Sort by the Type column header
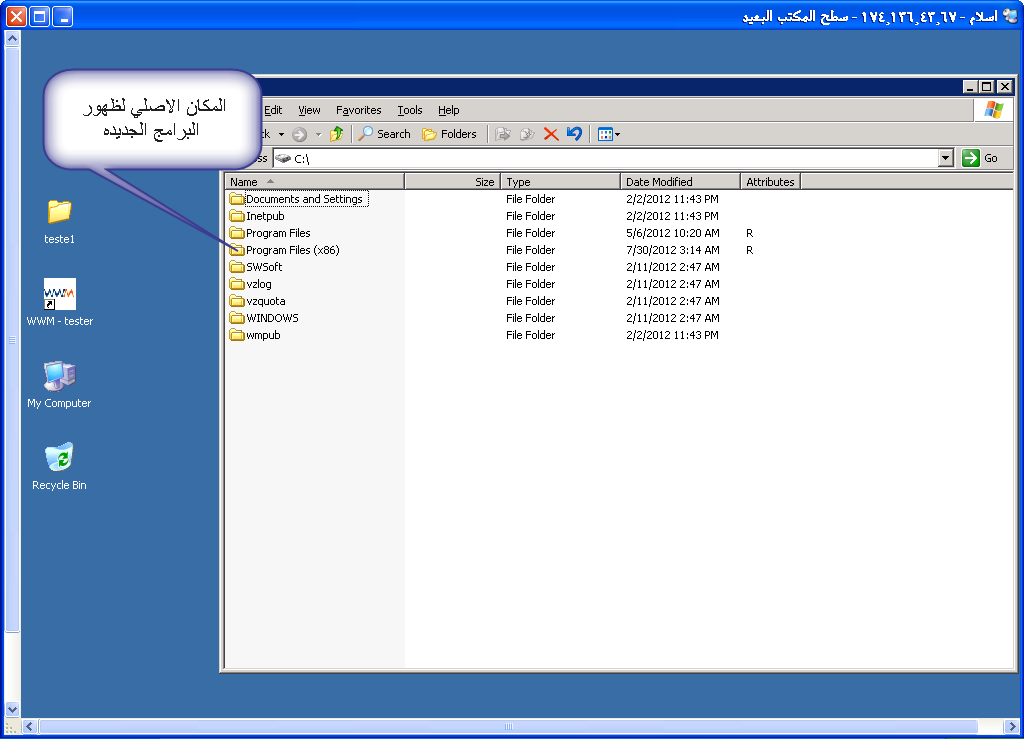The image size is (1024, 739). click(x=560, y=181)
